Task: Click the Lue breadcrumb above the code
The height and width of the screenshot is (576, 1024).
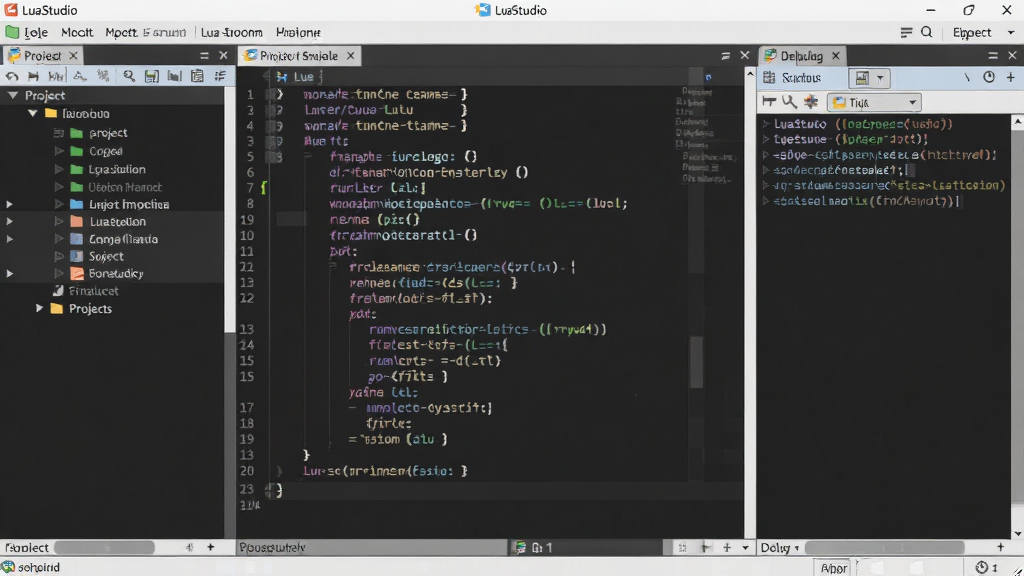Action: pos(304,76)
